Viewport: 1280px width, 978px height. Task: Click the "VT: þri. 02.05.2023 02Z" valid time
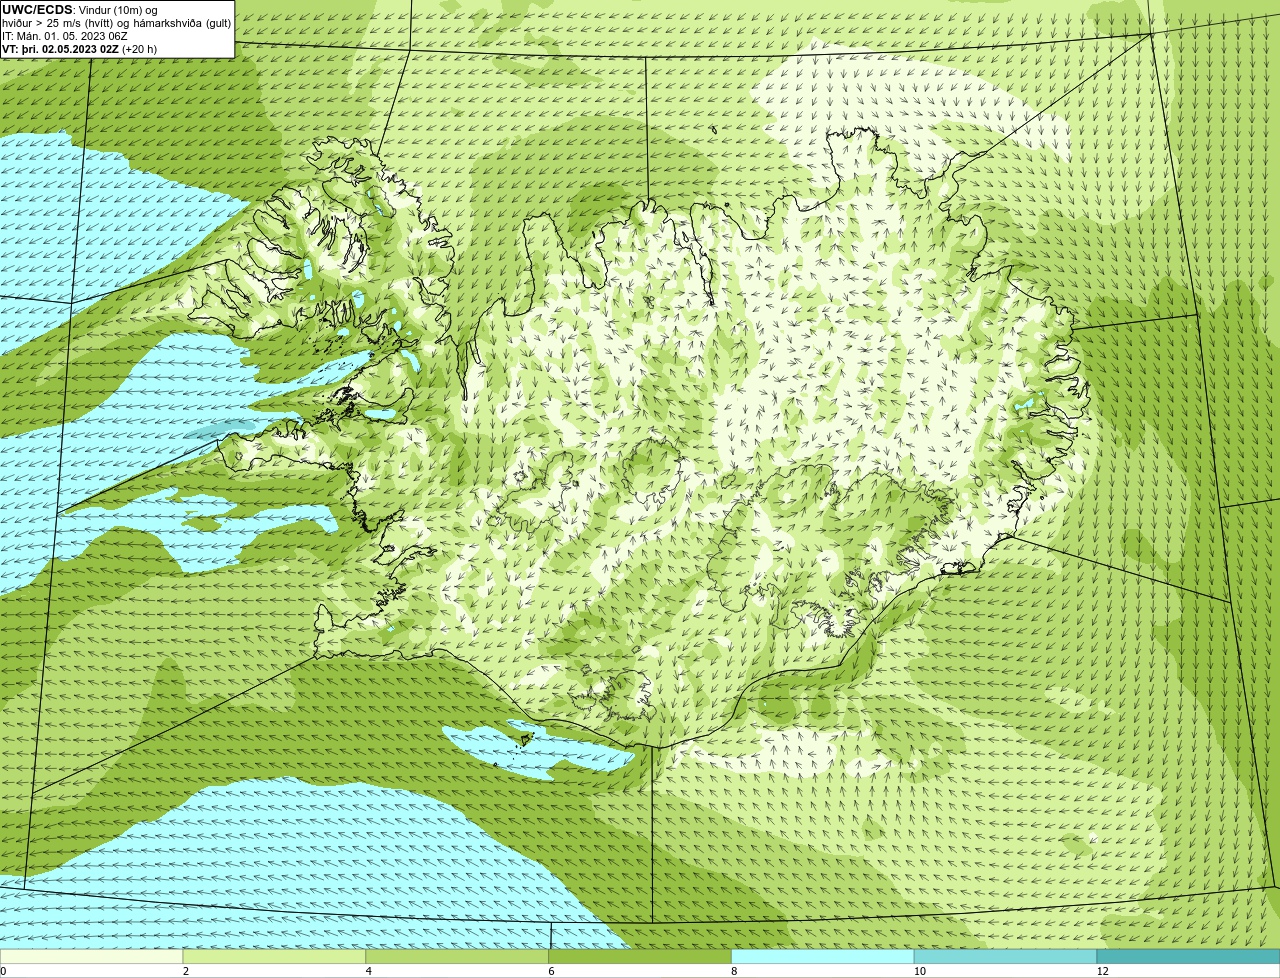pos(61,49)
